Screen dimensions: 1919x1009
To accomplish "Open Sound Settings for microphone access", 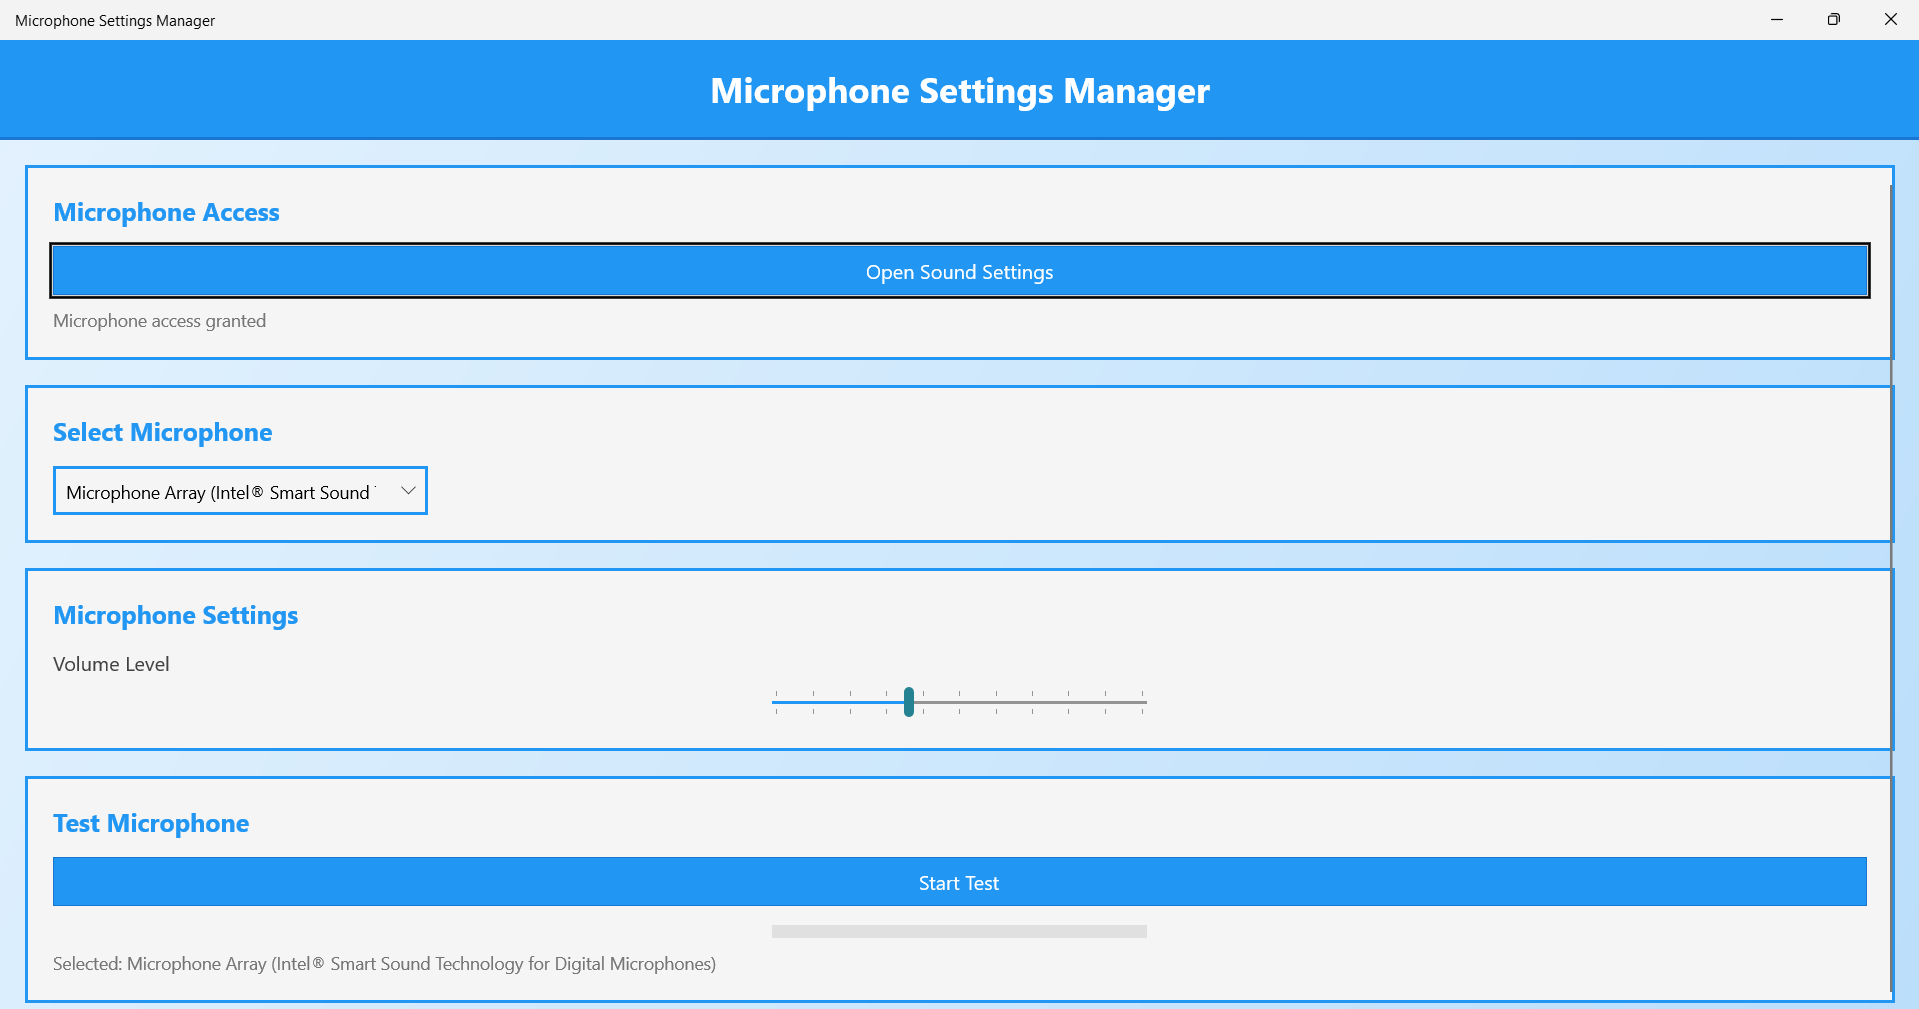I will click(958, 271).
